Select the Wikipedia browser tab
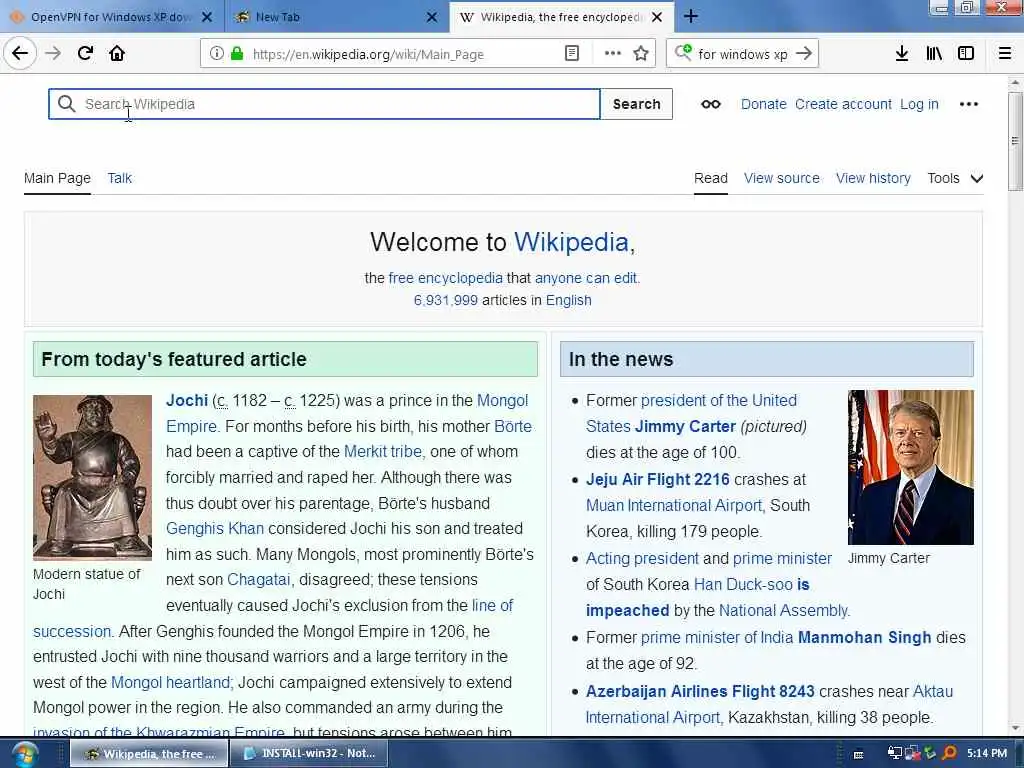The image size is (1024, 768). click(x=560, y=17)
